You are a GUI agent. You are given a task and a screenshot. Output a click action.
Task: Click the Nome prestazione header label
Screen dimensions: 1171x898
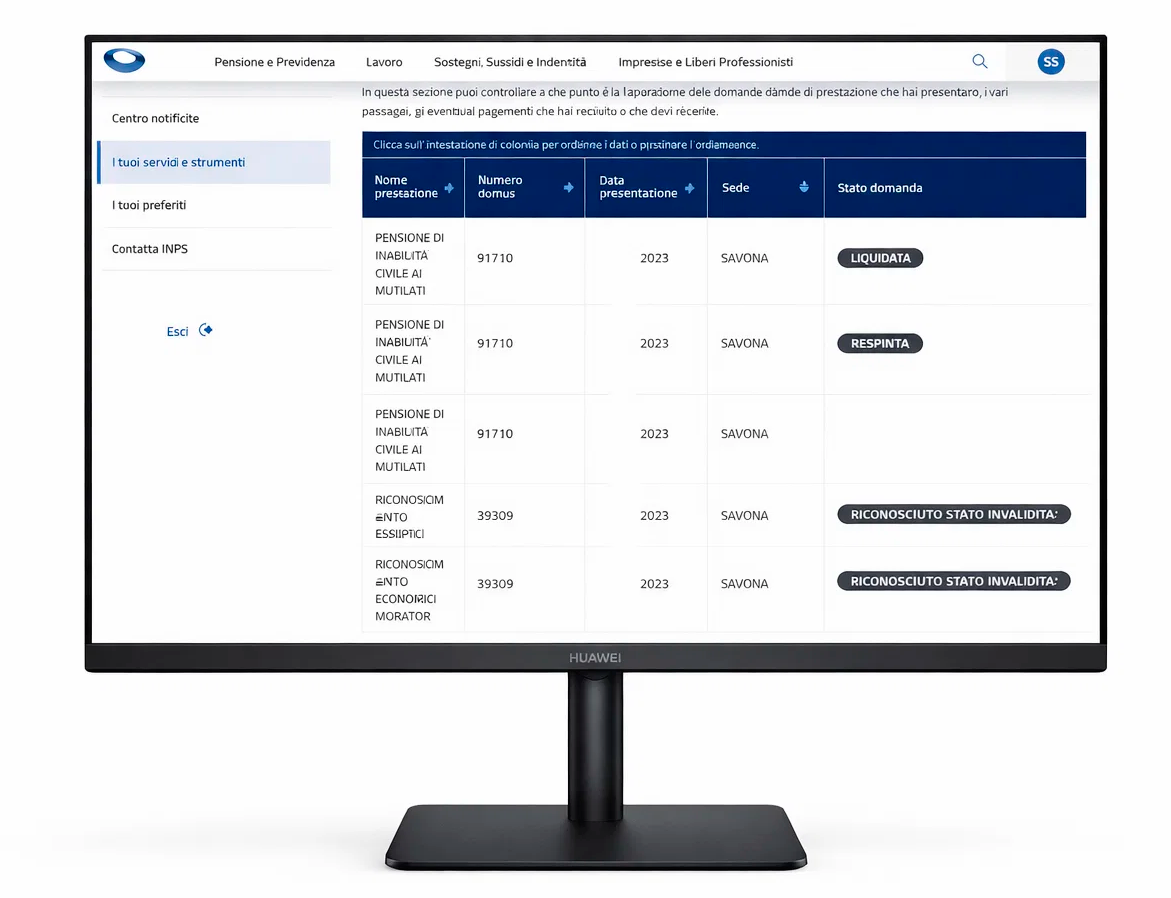click(x=406, y=187)
